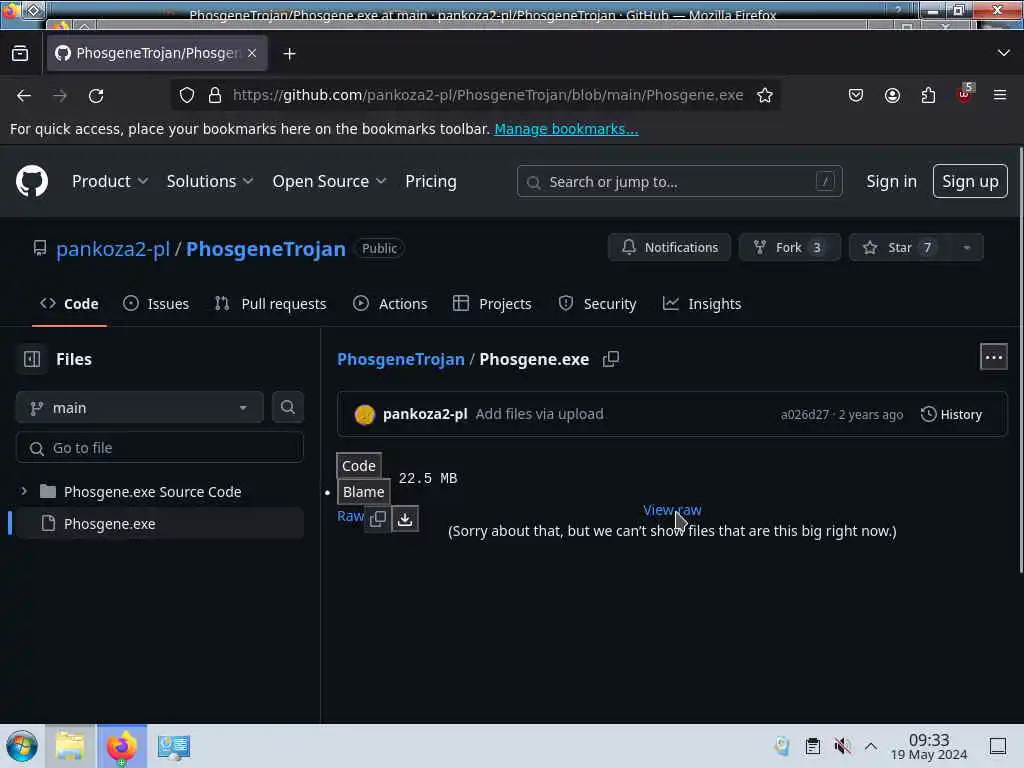Open the list all tabs chevron
1024x768 pixels.
[1004, 53]
